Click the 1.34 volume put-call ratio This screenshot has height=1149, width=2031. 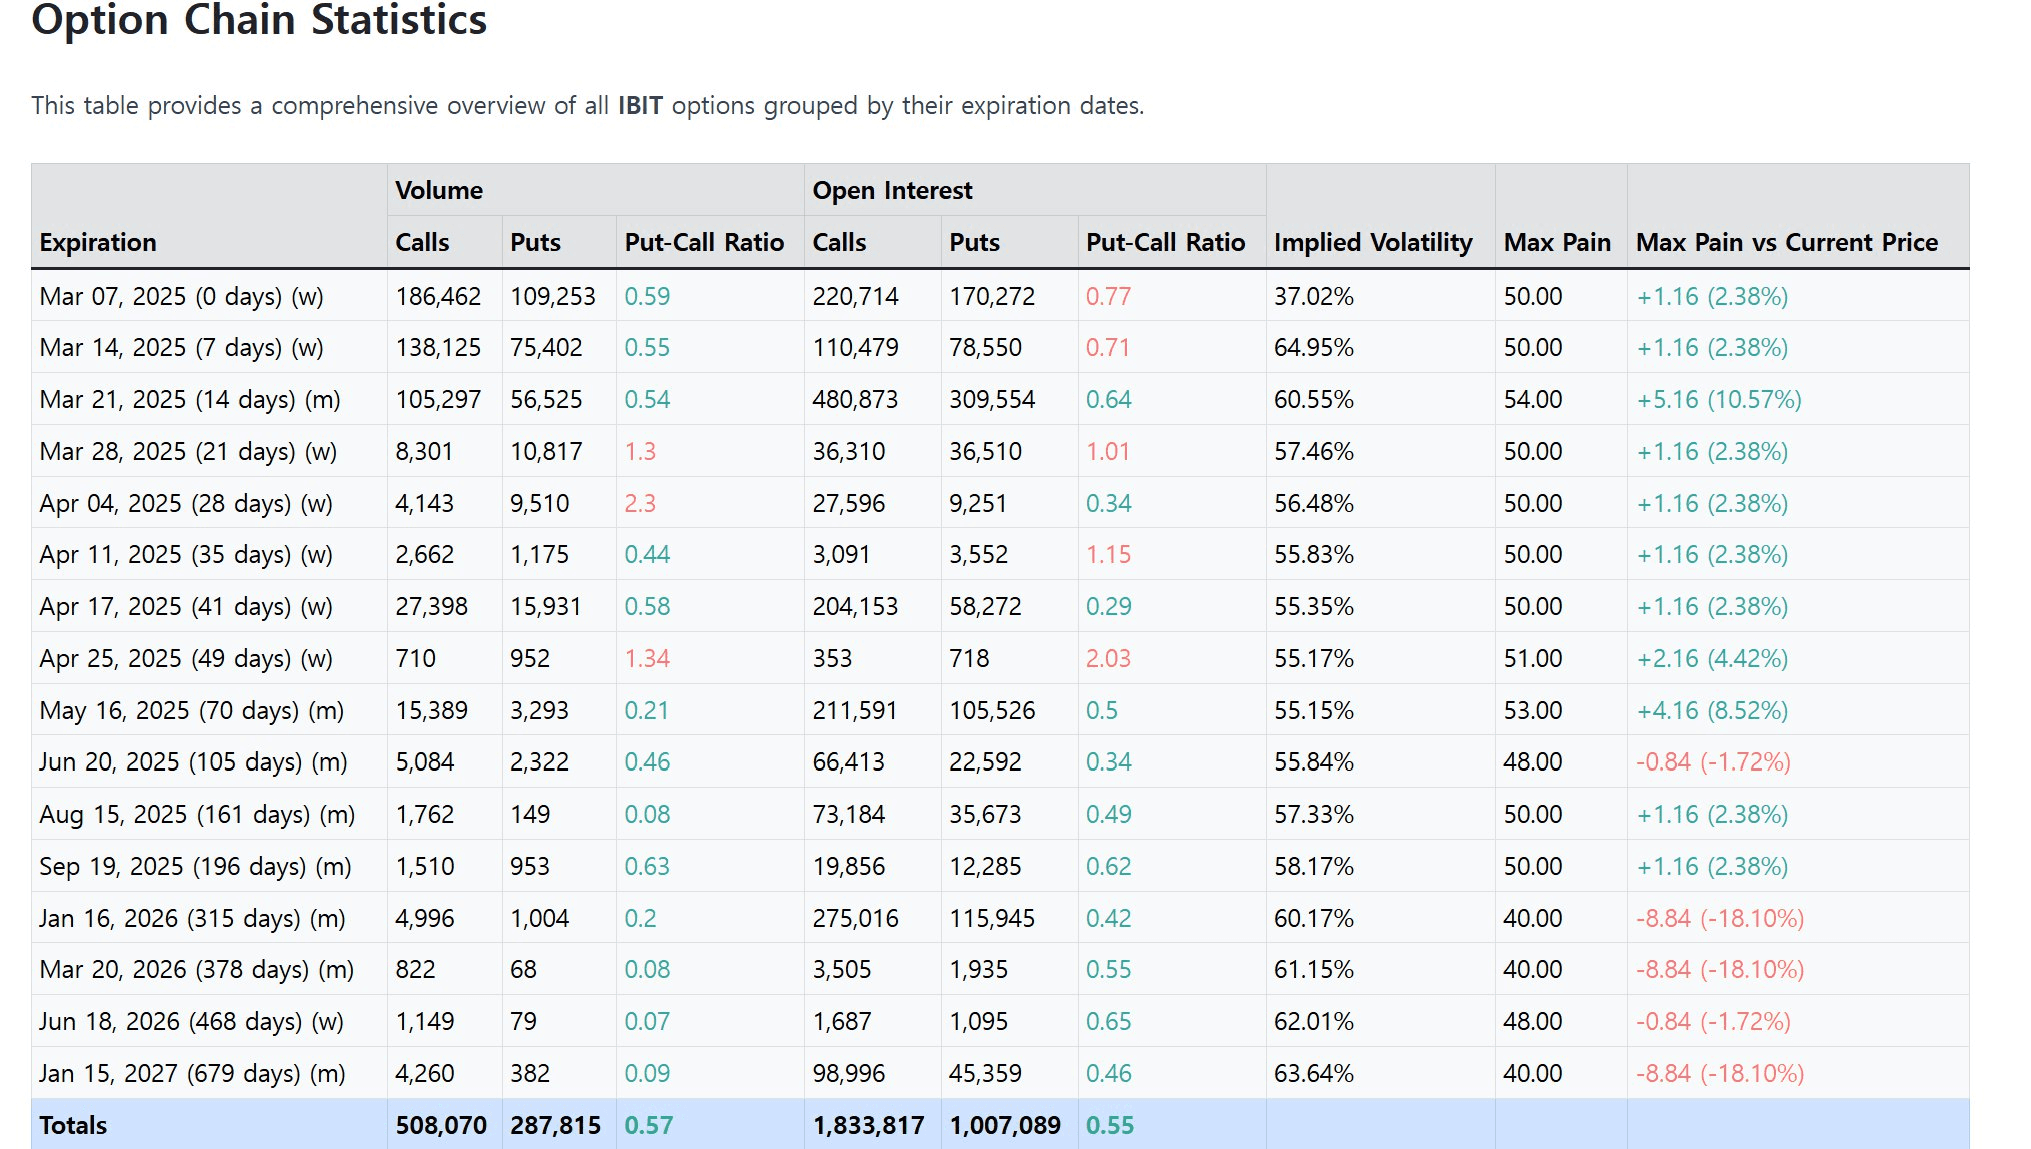tap(647, 658)
